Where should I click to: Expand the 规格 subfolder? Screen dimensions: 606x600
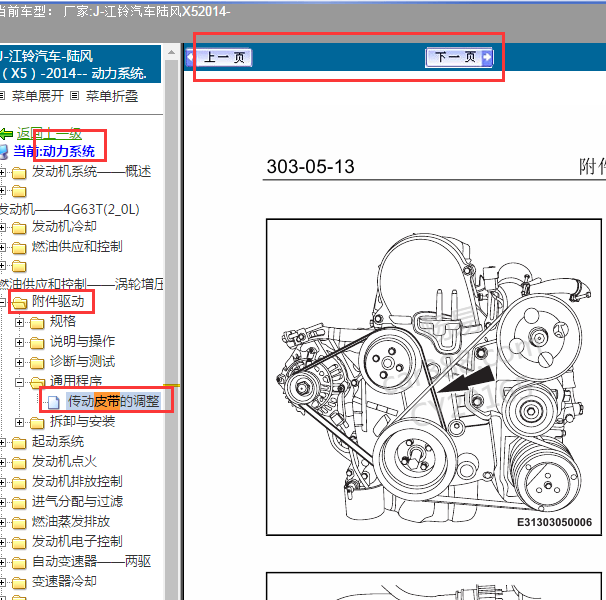coord(19,322)
